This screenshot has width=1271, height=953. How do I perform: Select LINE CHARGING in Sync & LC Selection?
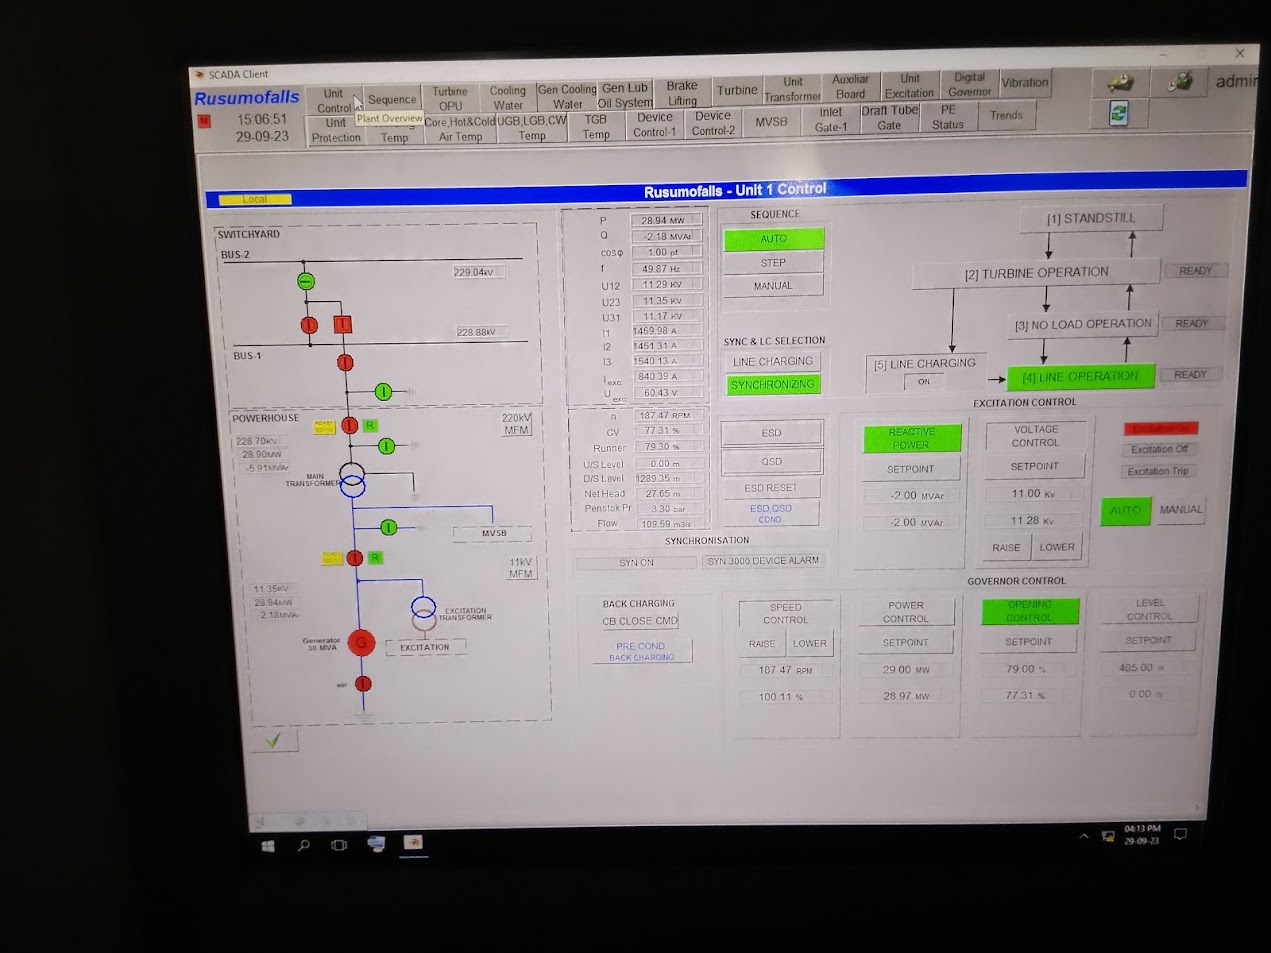click(x=773, y=361)
